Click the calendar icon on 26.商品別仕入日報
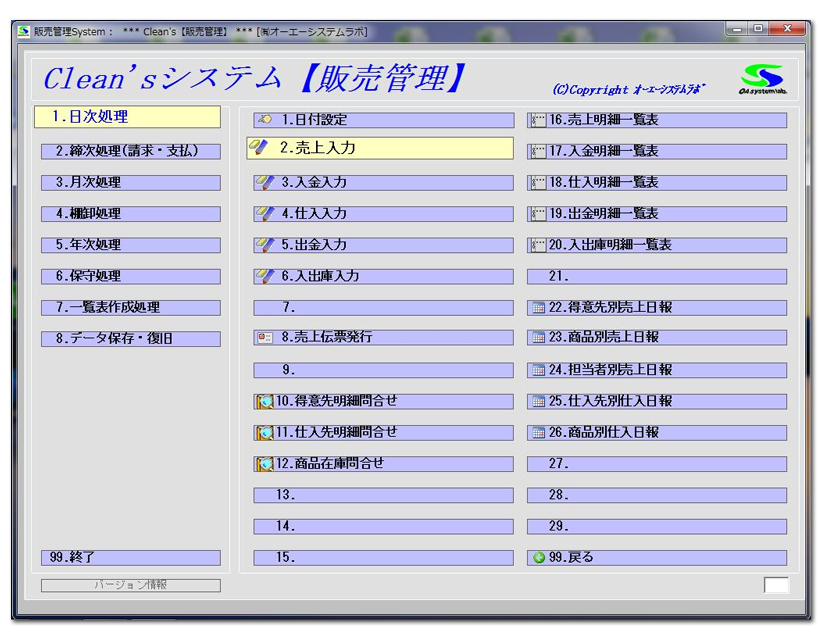Image resolution: width=820 pixels, height=640 pixels. point(539,433)
